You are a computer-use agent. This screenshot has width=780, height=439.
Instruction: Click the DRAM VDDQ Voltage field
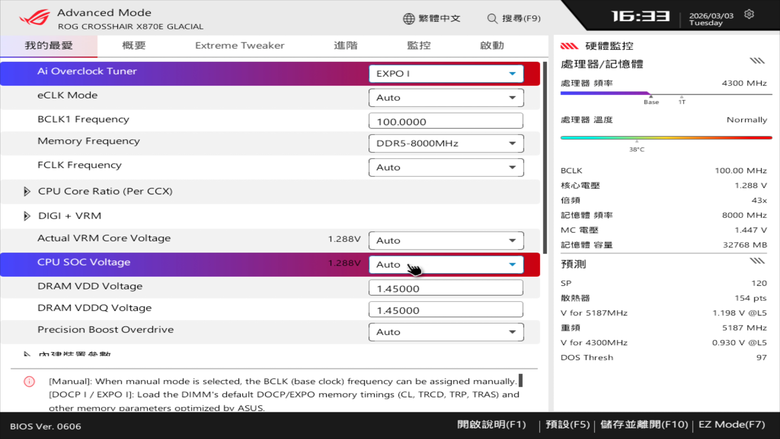[x=446, y=310]
